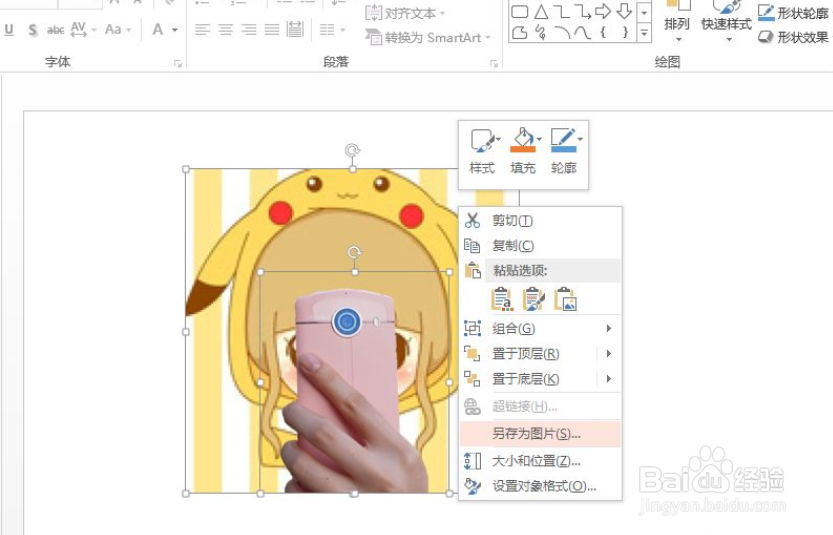Expand Bring to Front submenu arrow
Image resolution: width=833 pixels, height=535 pixels.
coord(609,353)
